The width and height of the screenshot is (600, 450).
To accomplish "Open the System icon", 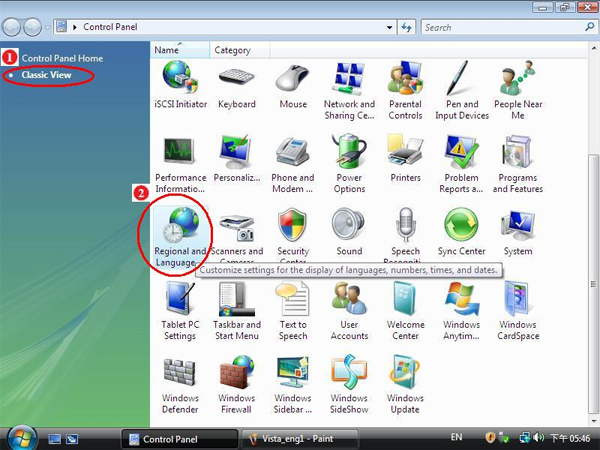I will 517,225.
